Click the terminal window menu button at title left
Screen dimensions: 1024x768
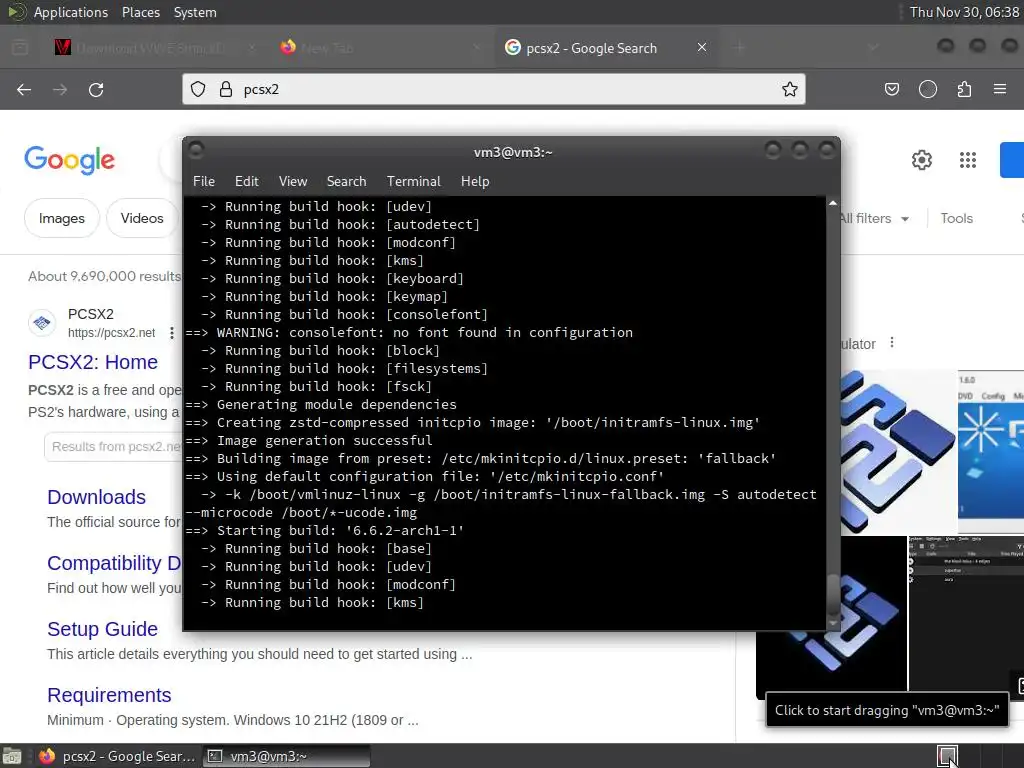(196, 151)
